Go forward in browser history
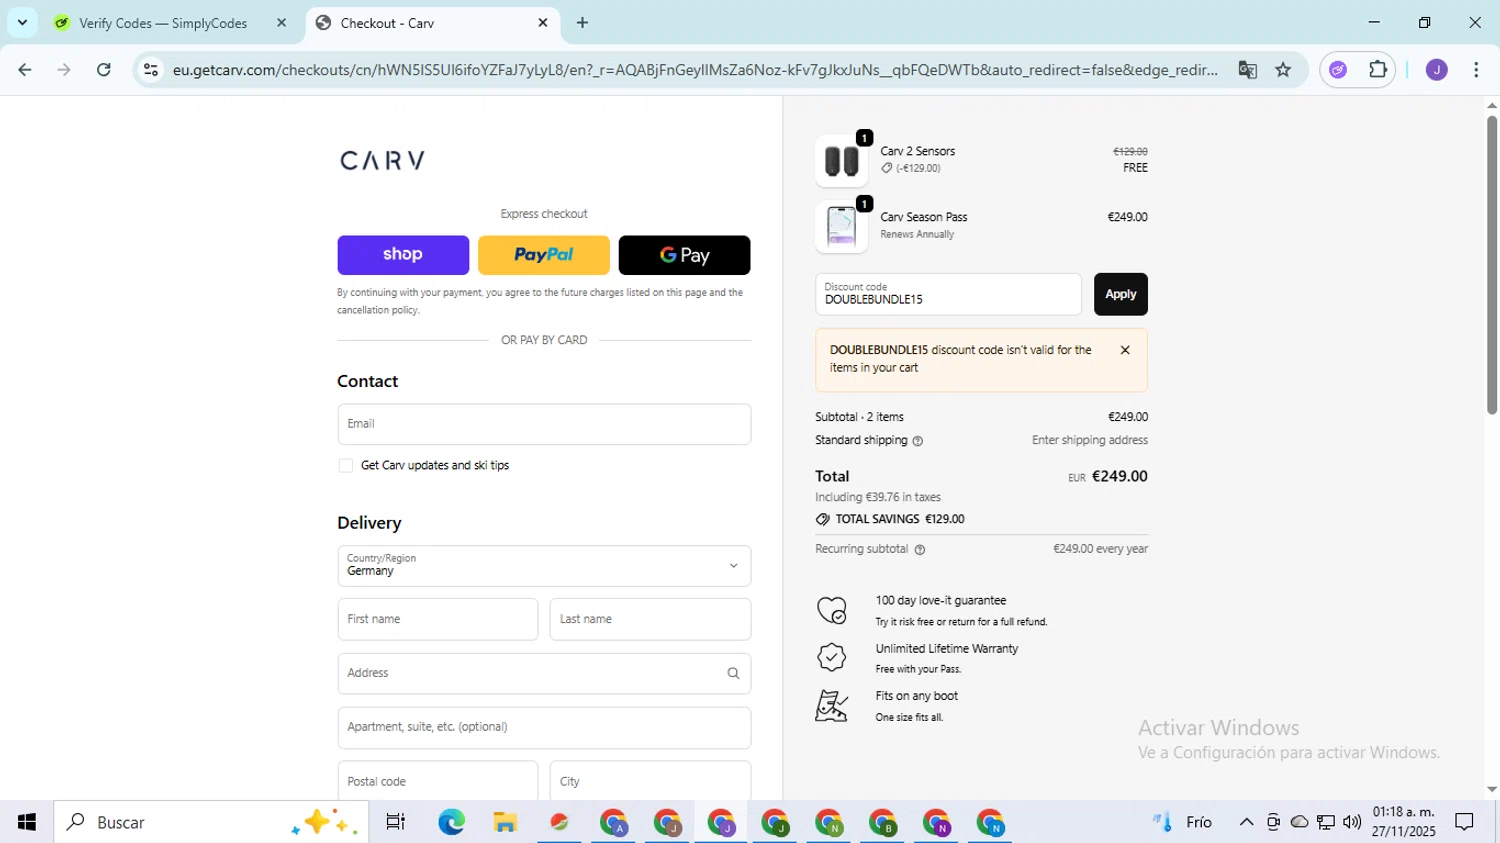 64,70
